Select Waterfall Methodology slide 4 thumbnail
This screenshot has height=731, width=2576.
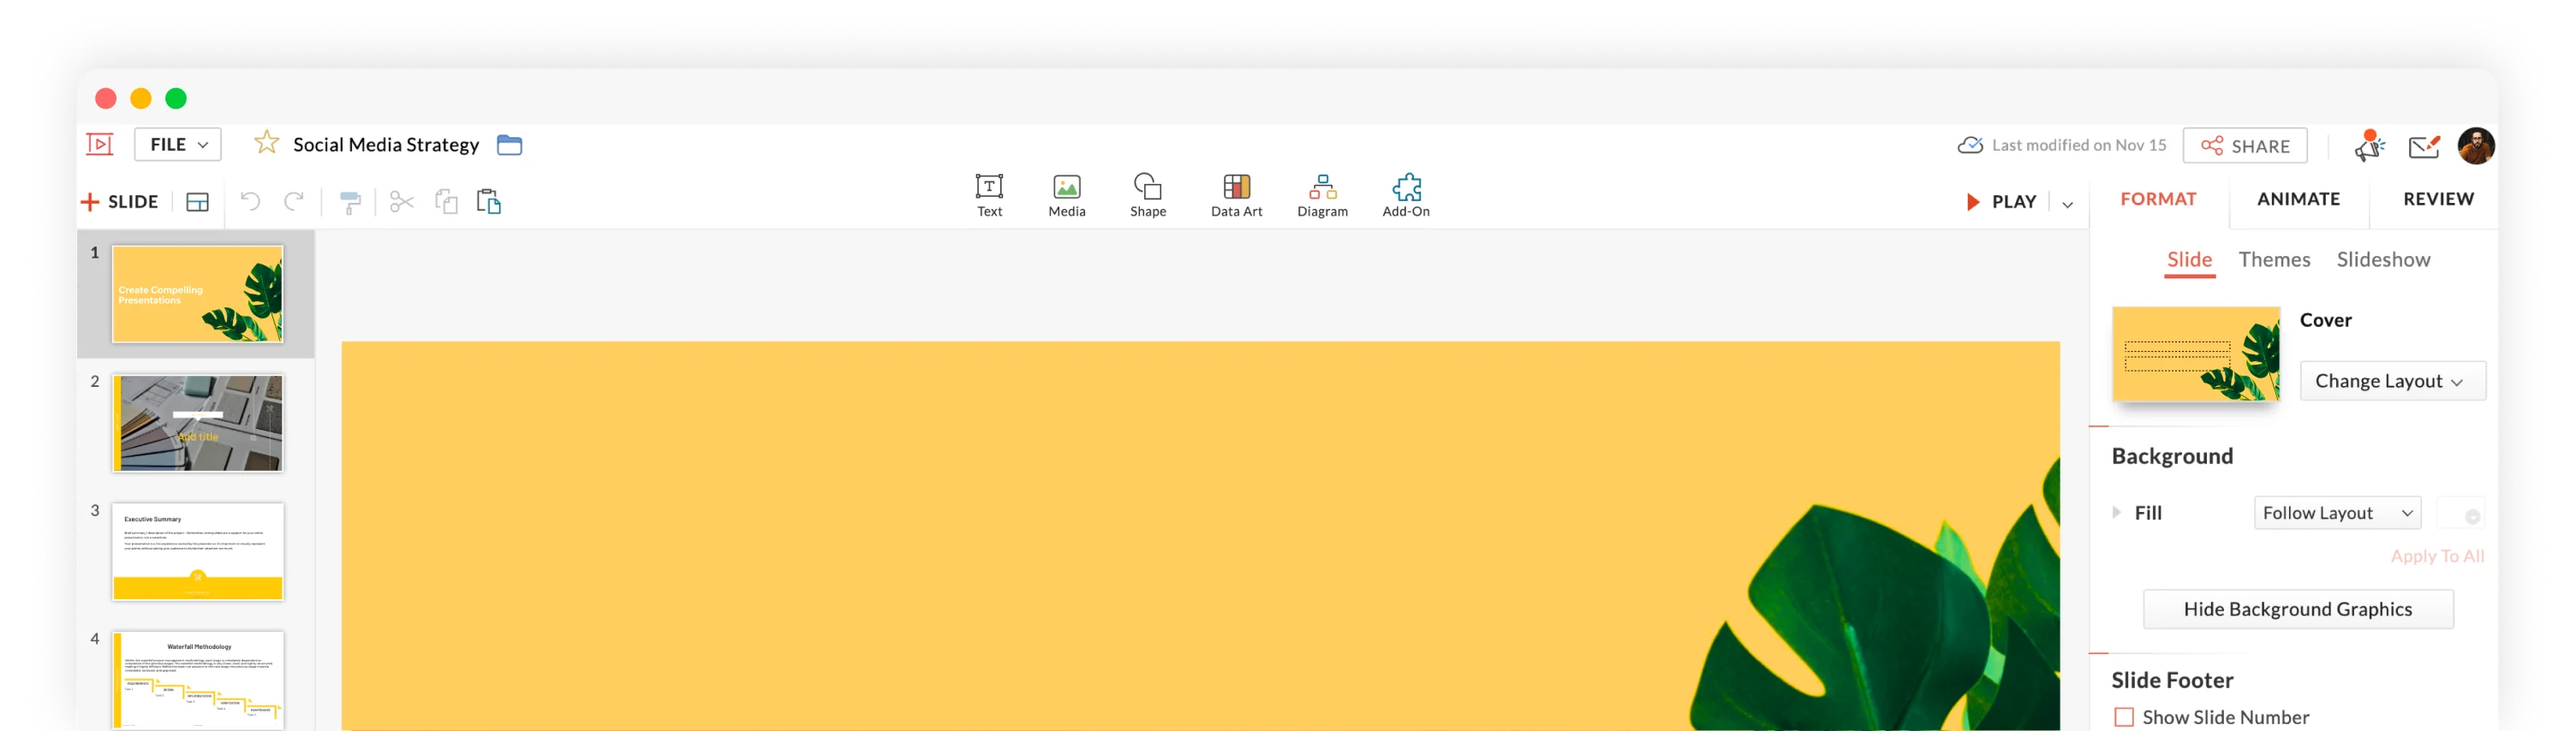198,680
